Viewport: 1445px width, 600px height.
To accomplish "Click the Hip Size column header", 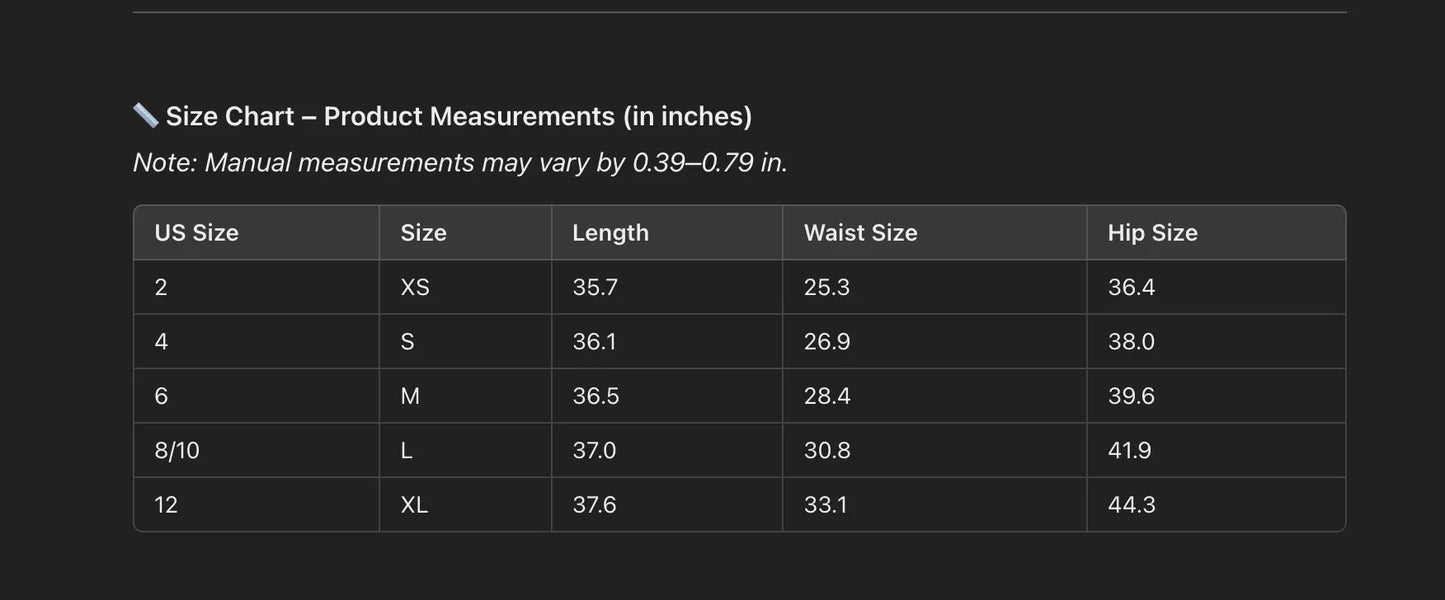I will (x=1152, y=233).
